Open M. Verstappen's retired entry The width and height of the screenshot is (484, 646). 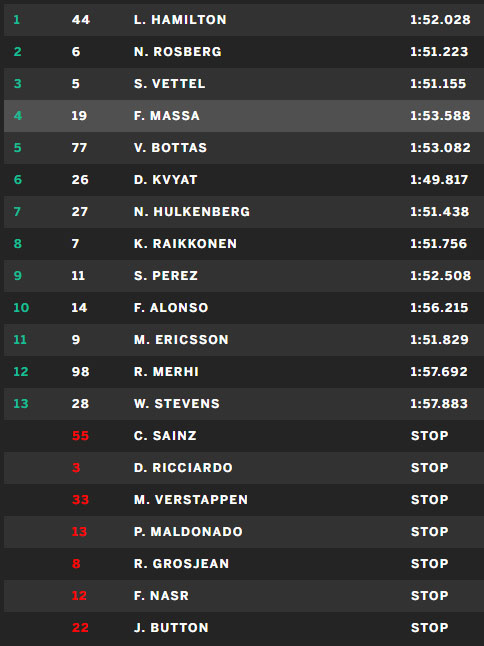pyautogui.click(x=244, y=500)
